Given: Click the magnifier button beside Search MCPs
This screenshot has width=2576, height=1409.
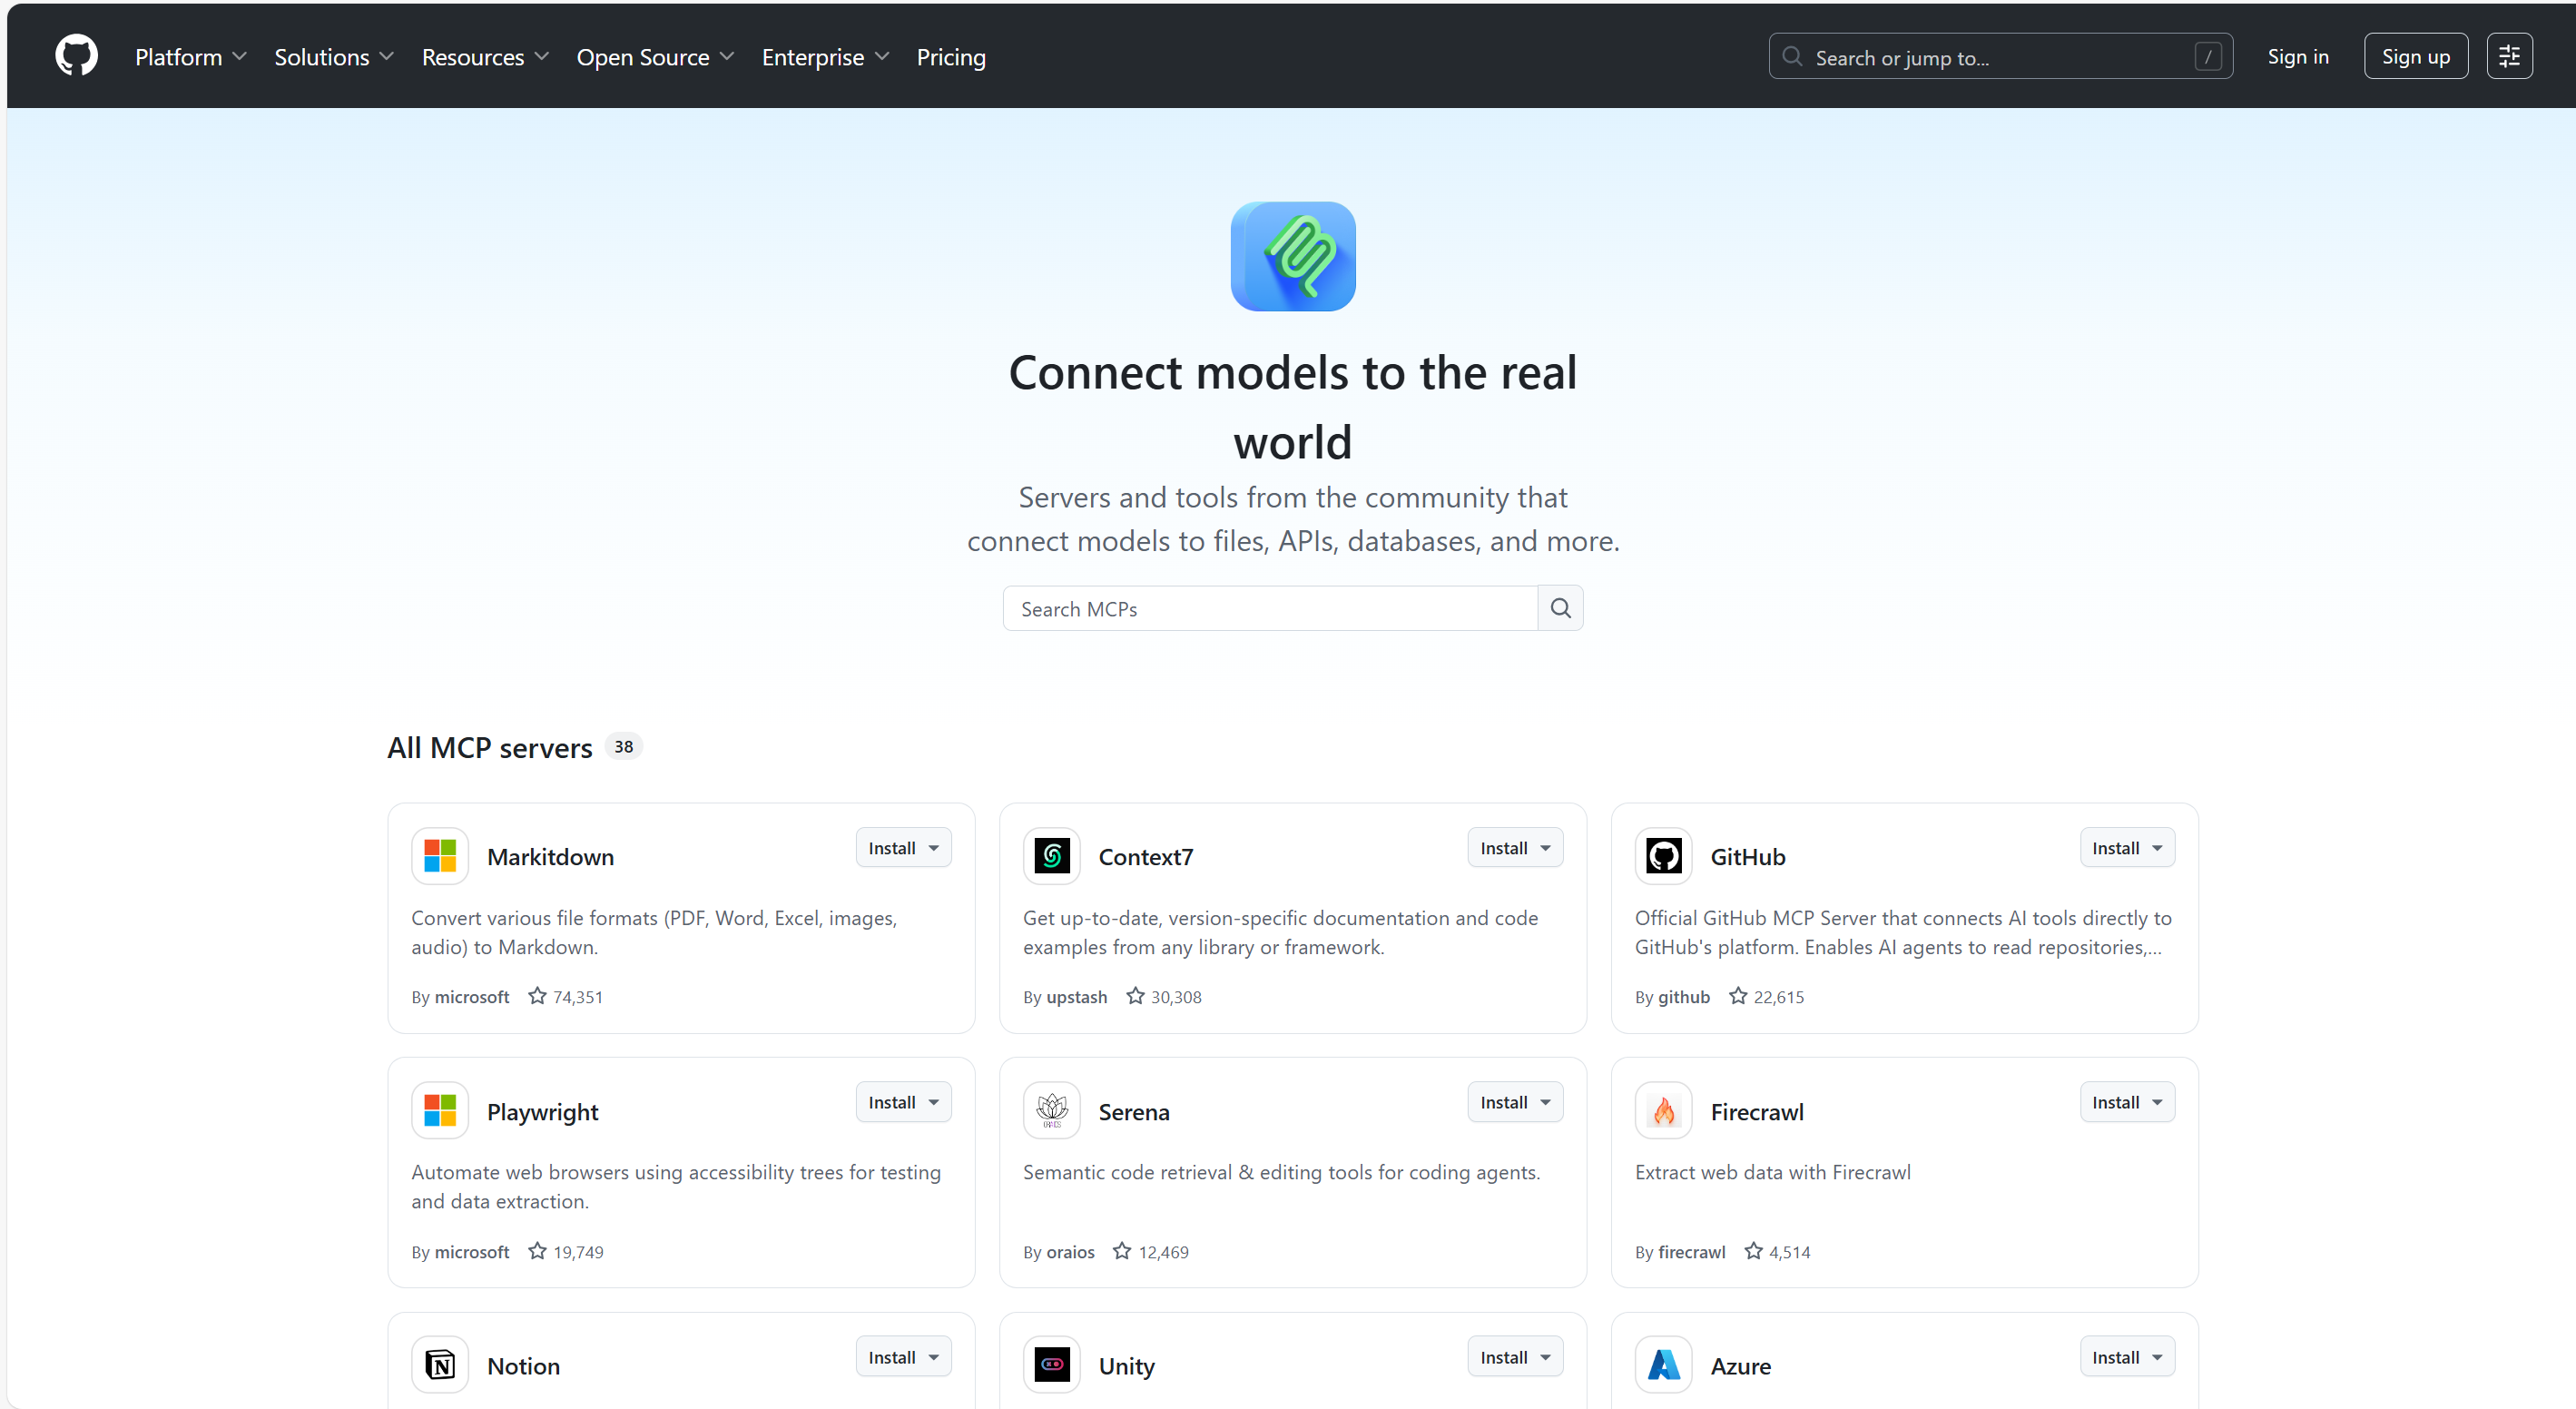Looking at the screenshot, I should (1560, 608).
